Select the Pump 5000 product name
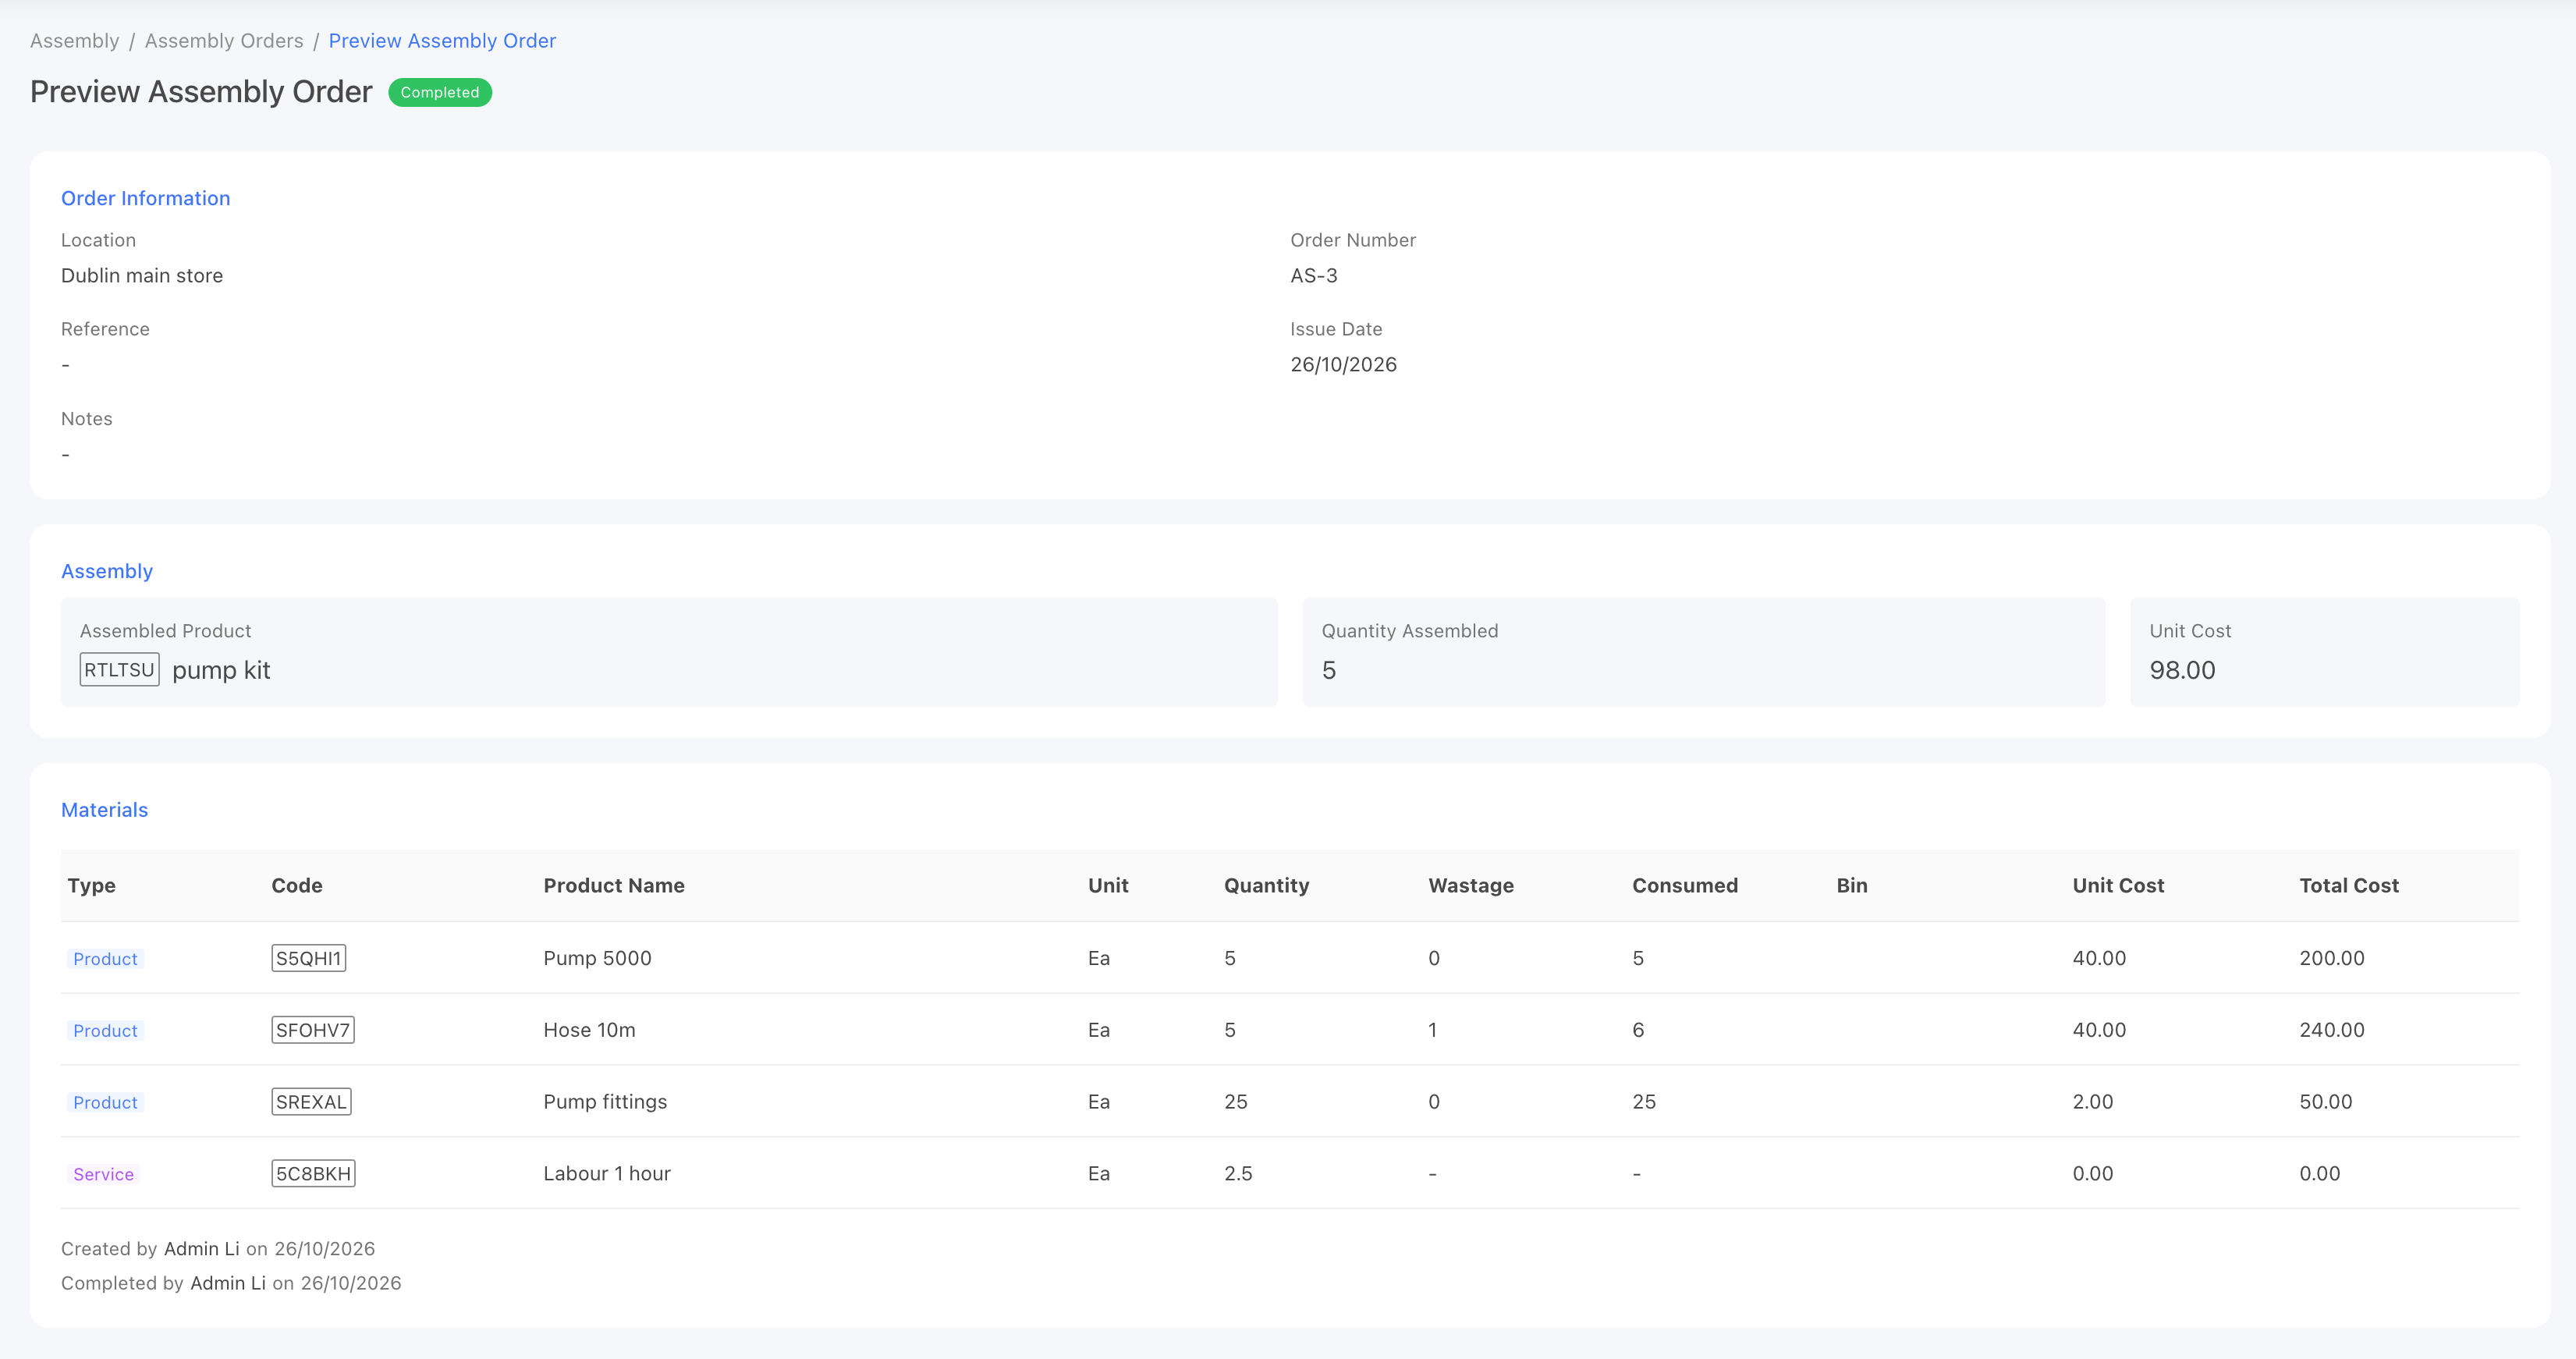 click(597, 958)
